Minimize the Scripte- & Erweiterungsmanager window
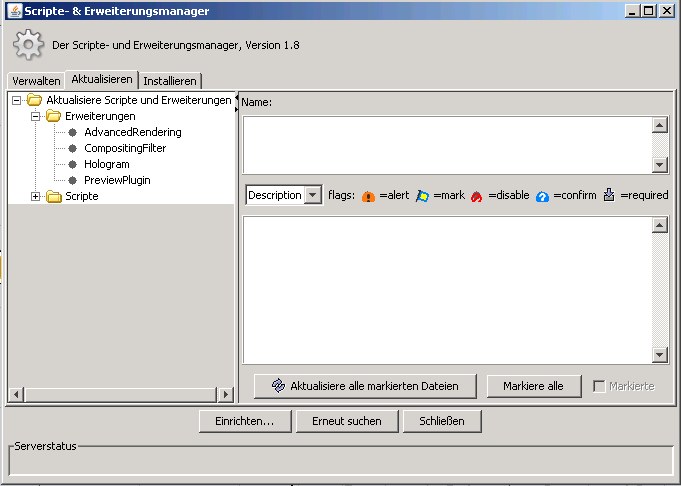The image size is (681, 486). [x=632, y=10]
